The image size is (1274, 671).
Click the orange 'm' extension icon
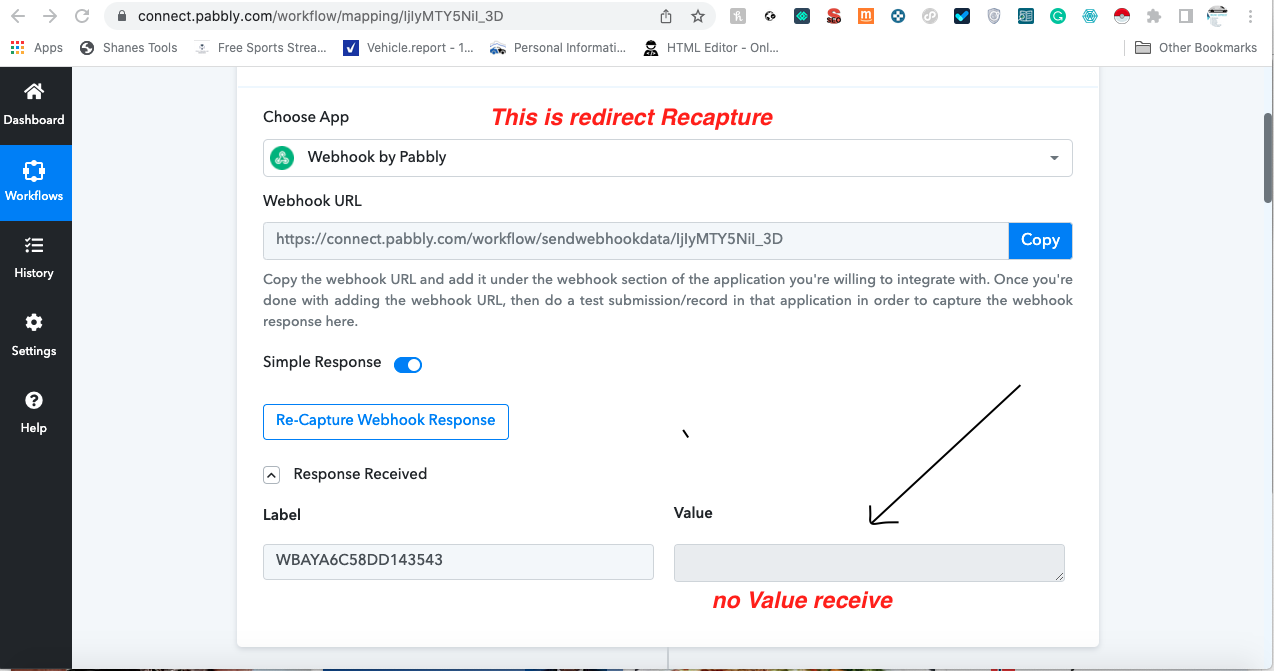tap(866, 16)
